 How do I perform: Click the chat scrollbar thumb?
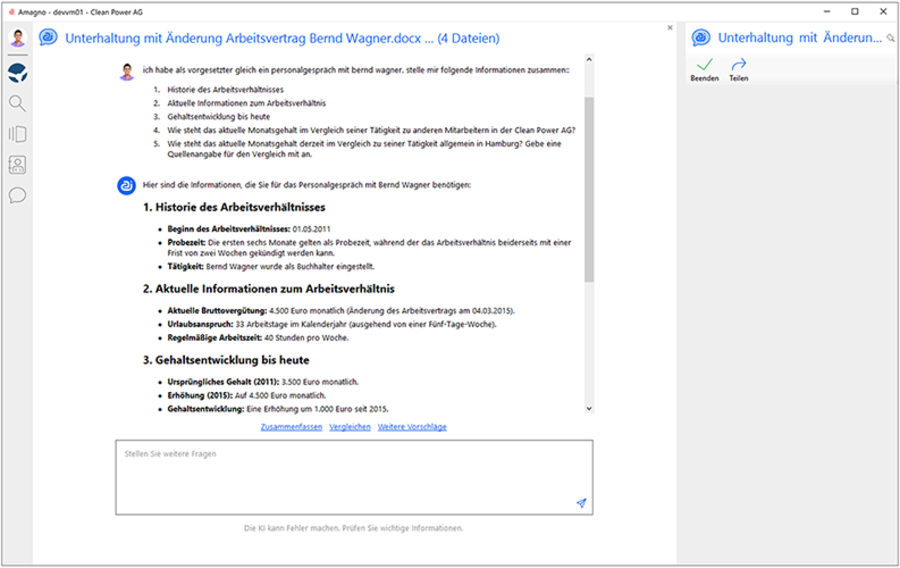[589, 189]
